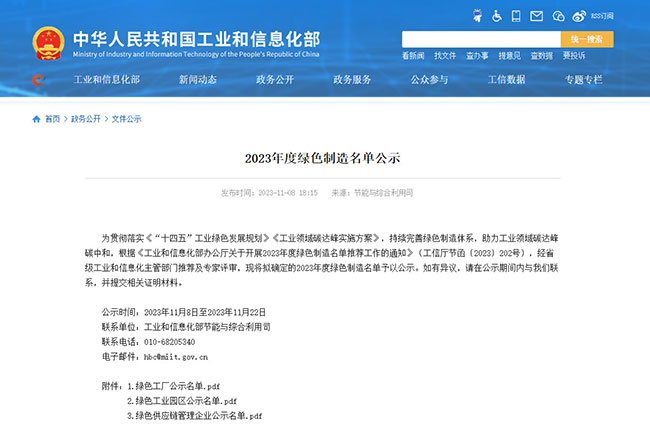650x434 pixels.
Task: Click the source 节能与综合利用司 text
Action: coord(383,193)
